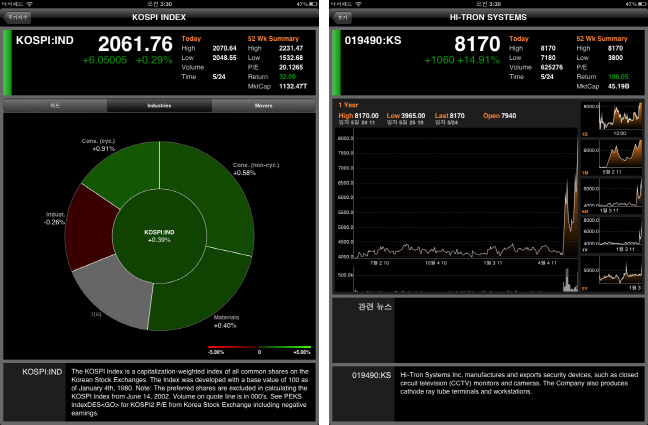Tap the 52 week low 1532.68
This screenshot has height=425, width=648.
(291, 58)
